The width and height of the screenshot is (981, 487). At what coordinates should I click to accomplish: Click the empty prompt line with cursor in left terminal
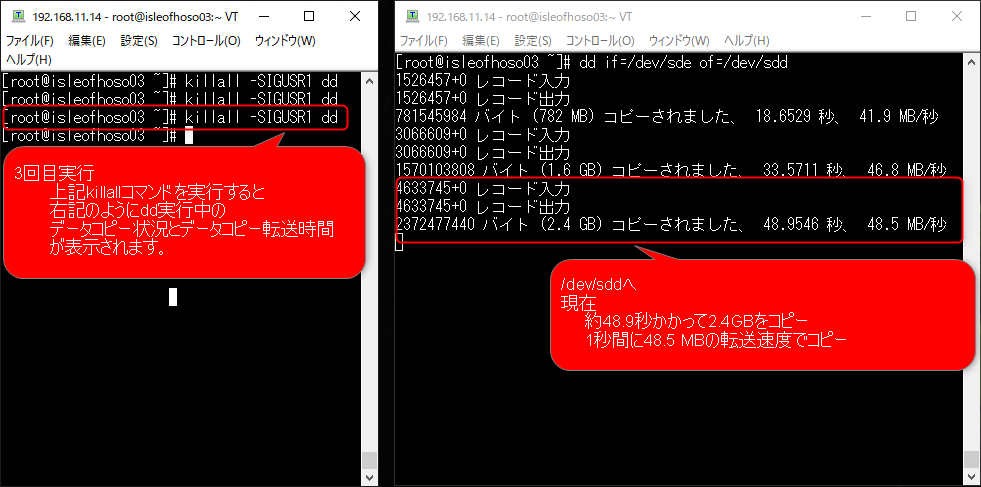point(98,135)
